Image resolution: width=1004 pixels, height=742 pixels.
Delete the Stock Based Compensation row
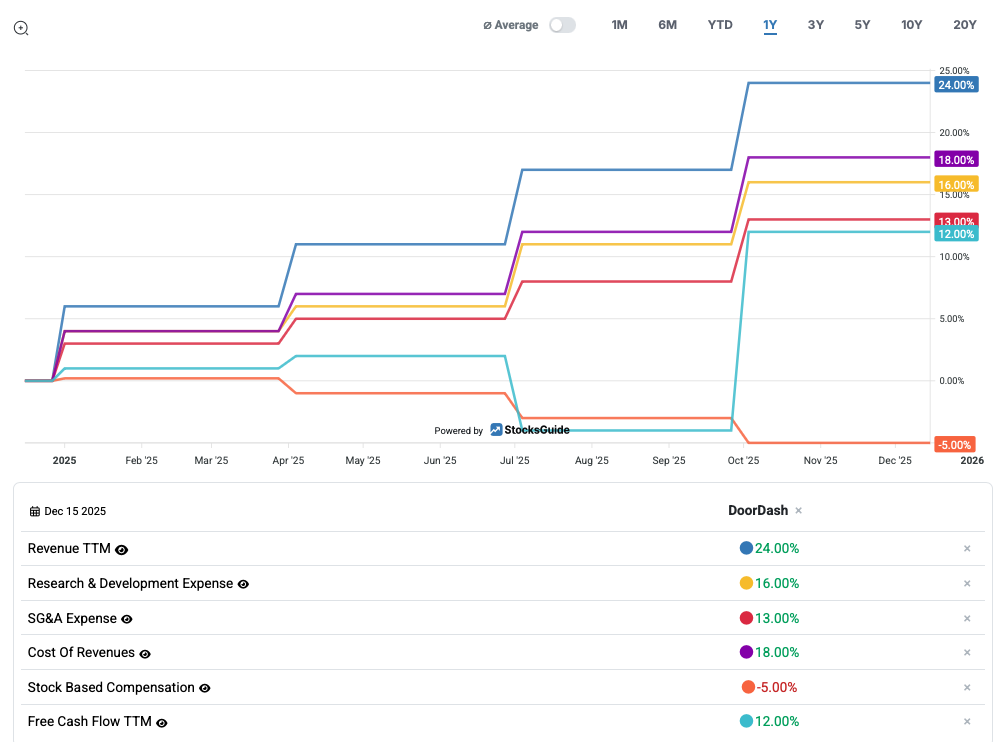point(967,688)
